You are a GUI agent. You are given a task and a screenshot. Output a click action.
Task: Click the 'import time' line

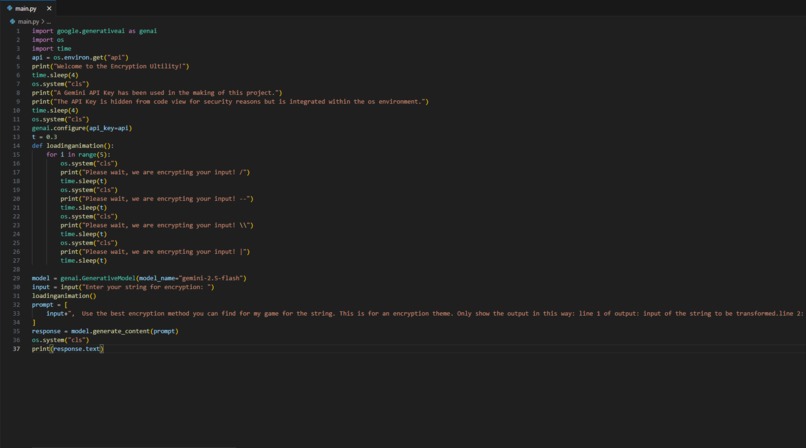click(x=51, y=48)
